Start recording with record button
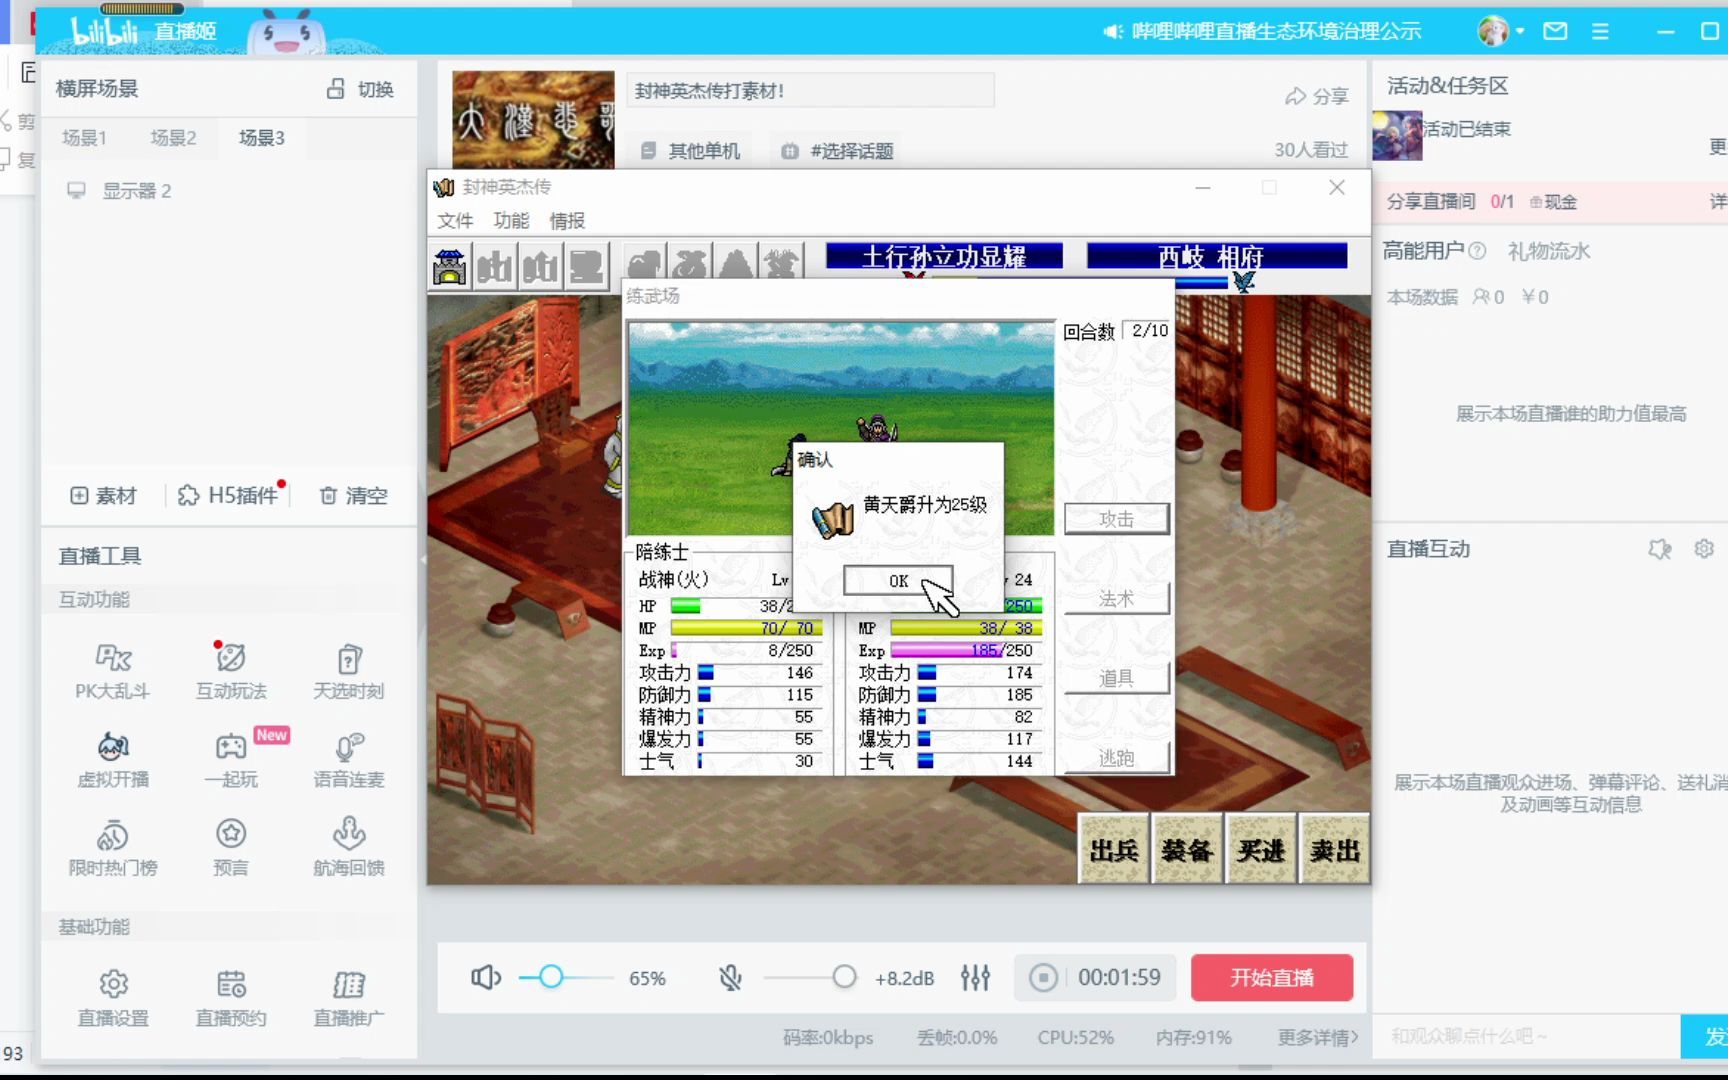This screenshot has height=1080, width=1728. point(1043,977)
